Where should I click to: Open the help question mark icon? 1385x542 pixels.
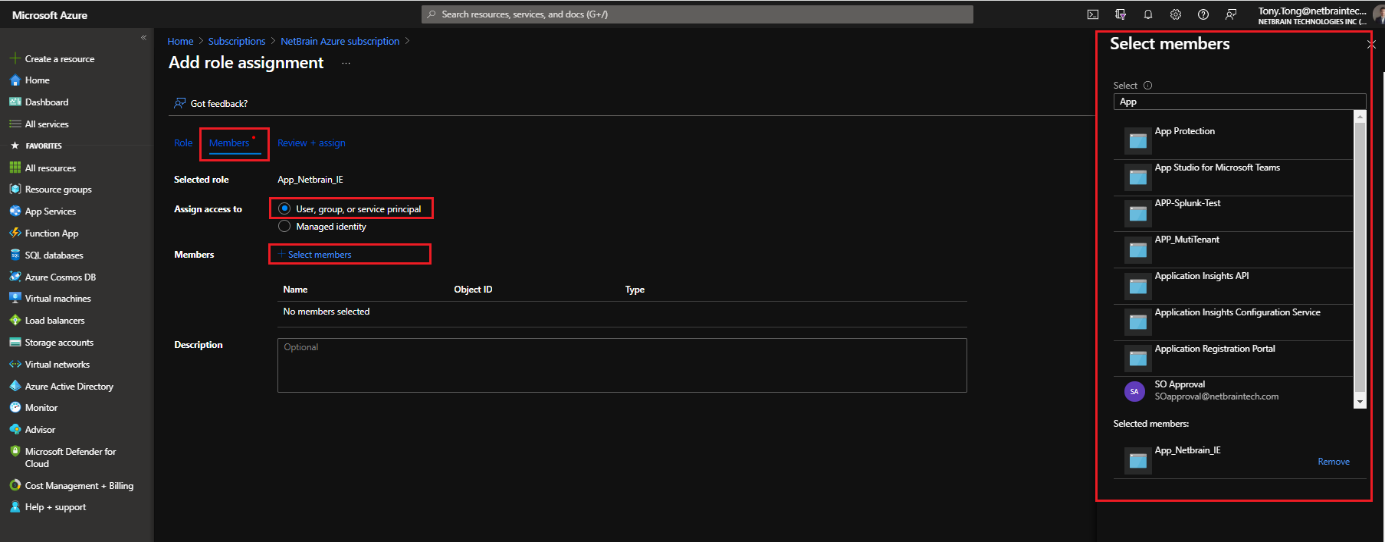[x=1203, y=14]
